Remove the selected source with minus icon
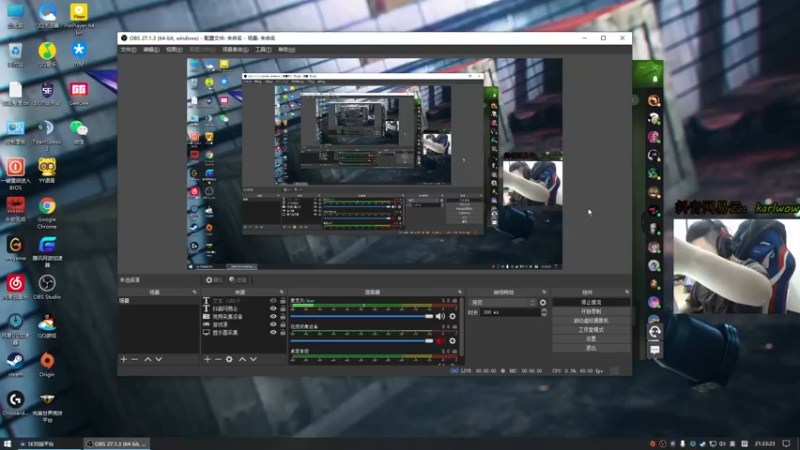The image size is (800, 450). point(218,359)
